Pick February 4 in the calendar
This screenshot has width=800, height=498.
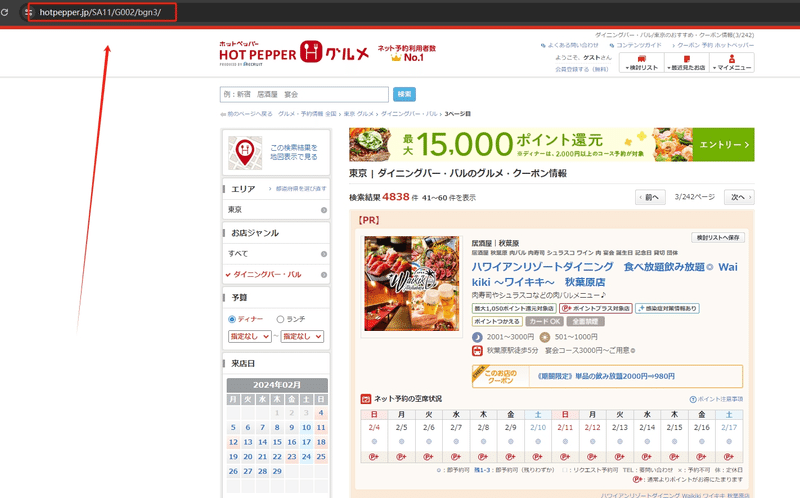tap(321, 413)
